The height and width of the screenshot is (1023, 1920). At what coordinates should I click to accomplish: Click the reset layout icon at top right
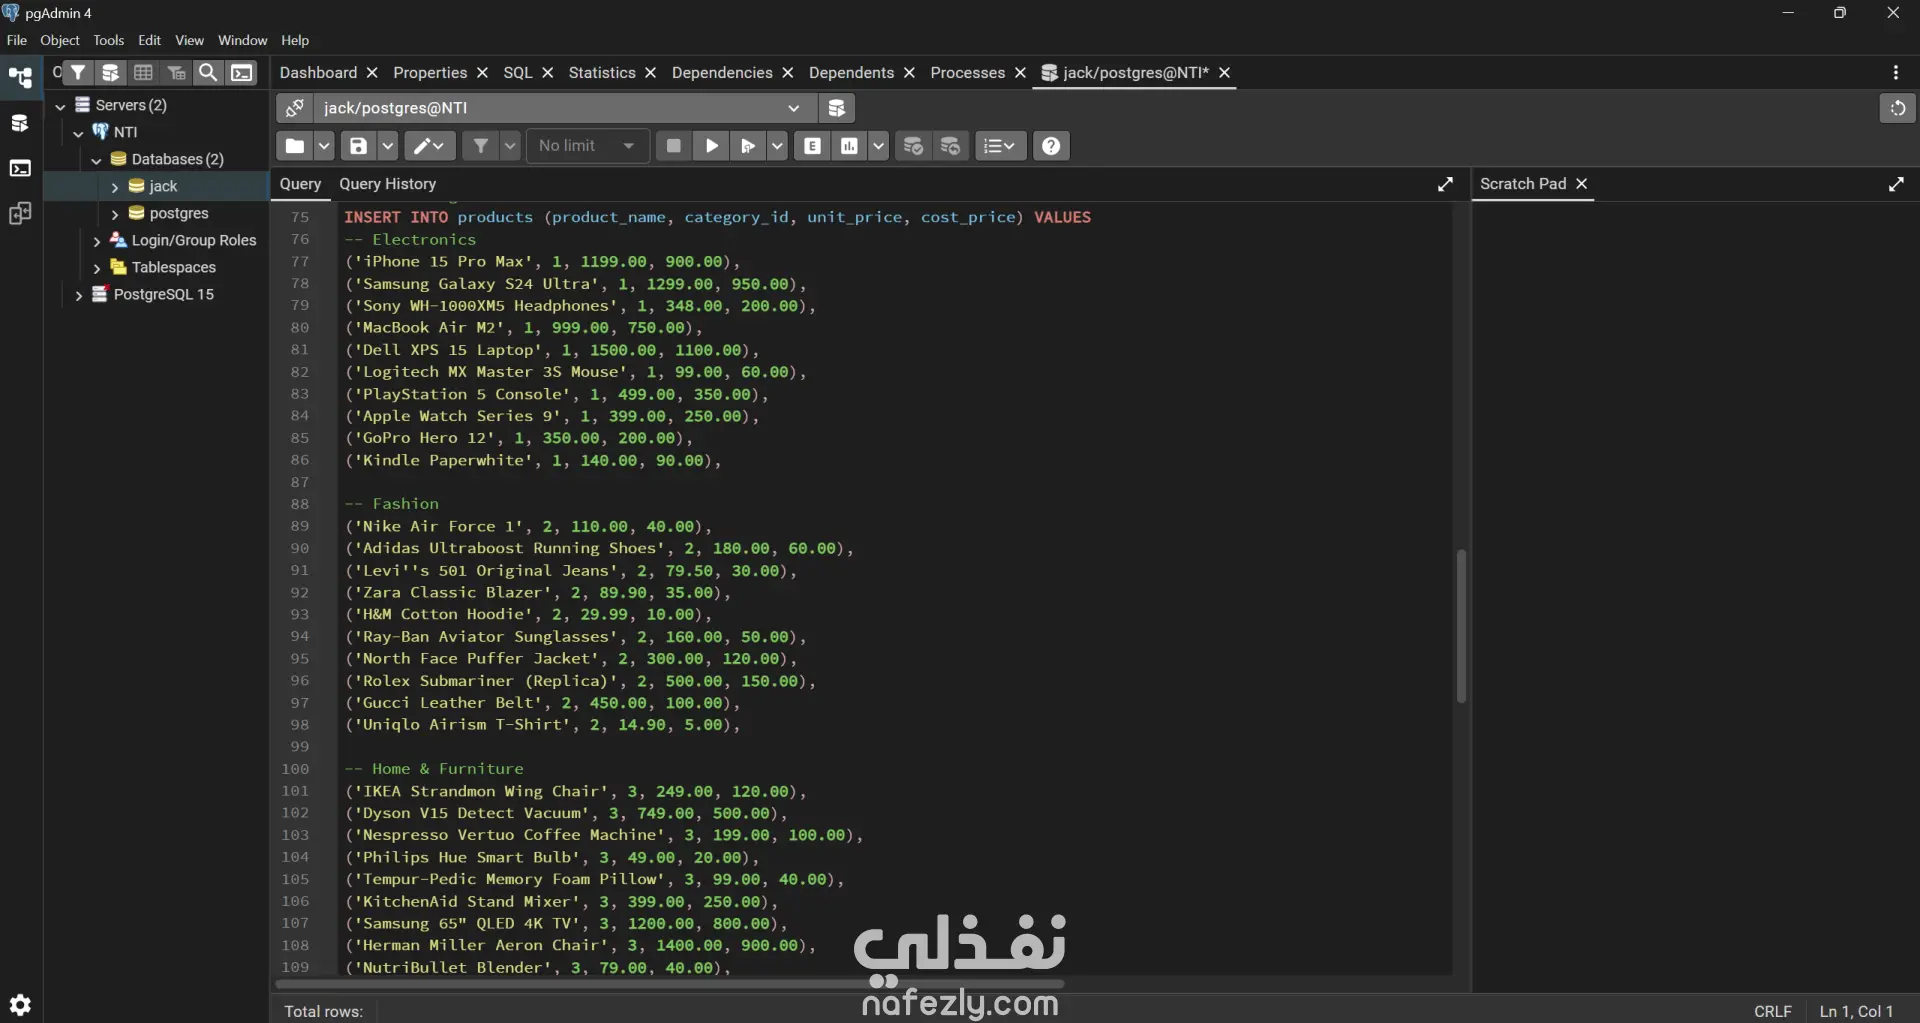pos(1897,108)
